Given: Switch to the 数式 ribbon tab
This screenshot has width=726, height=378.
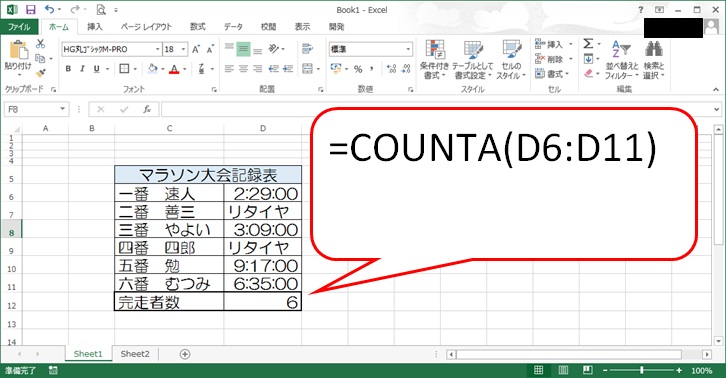Looking at the screenshot, I should tap(198, 26).
